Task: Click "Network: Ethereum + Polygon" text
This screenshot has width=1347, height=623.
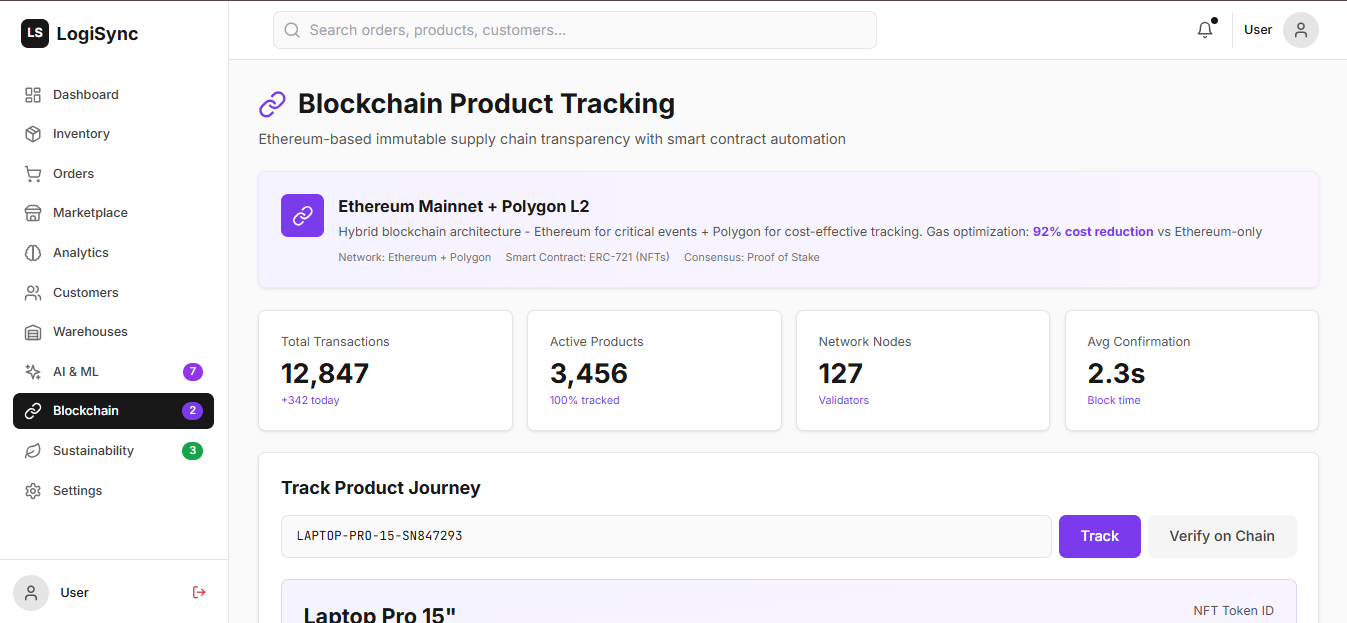Action: (x=415, y=257)
